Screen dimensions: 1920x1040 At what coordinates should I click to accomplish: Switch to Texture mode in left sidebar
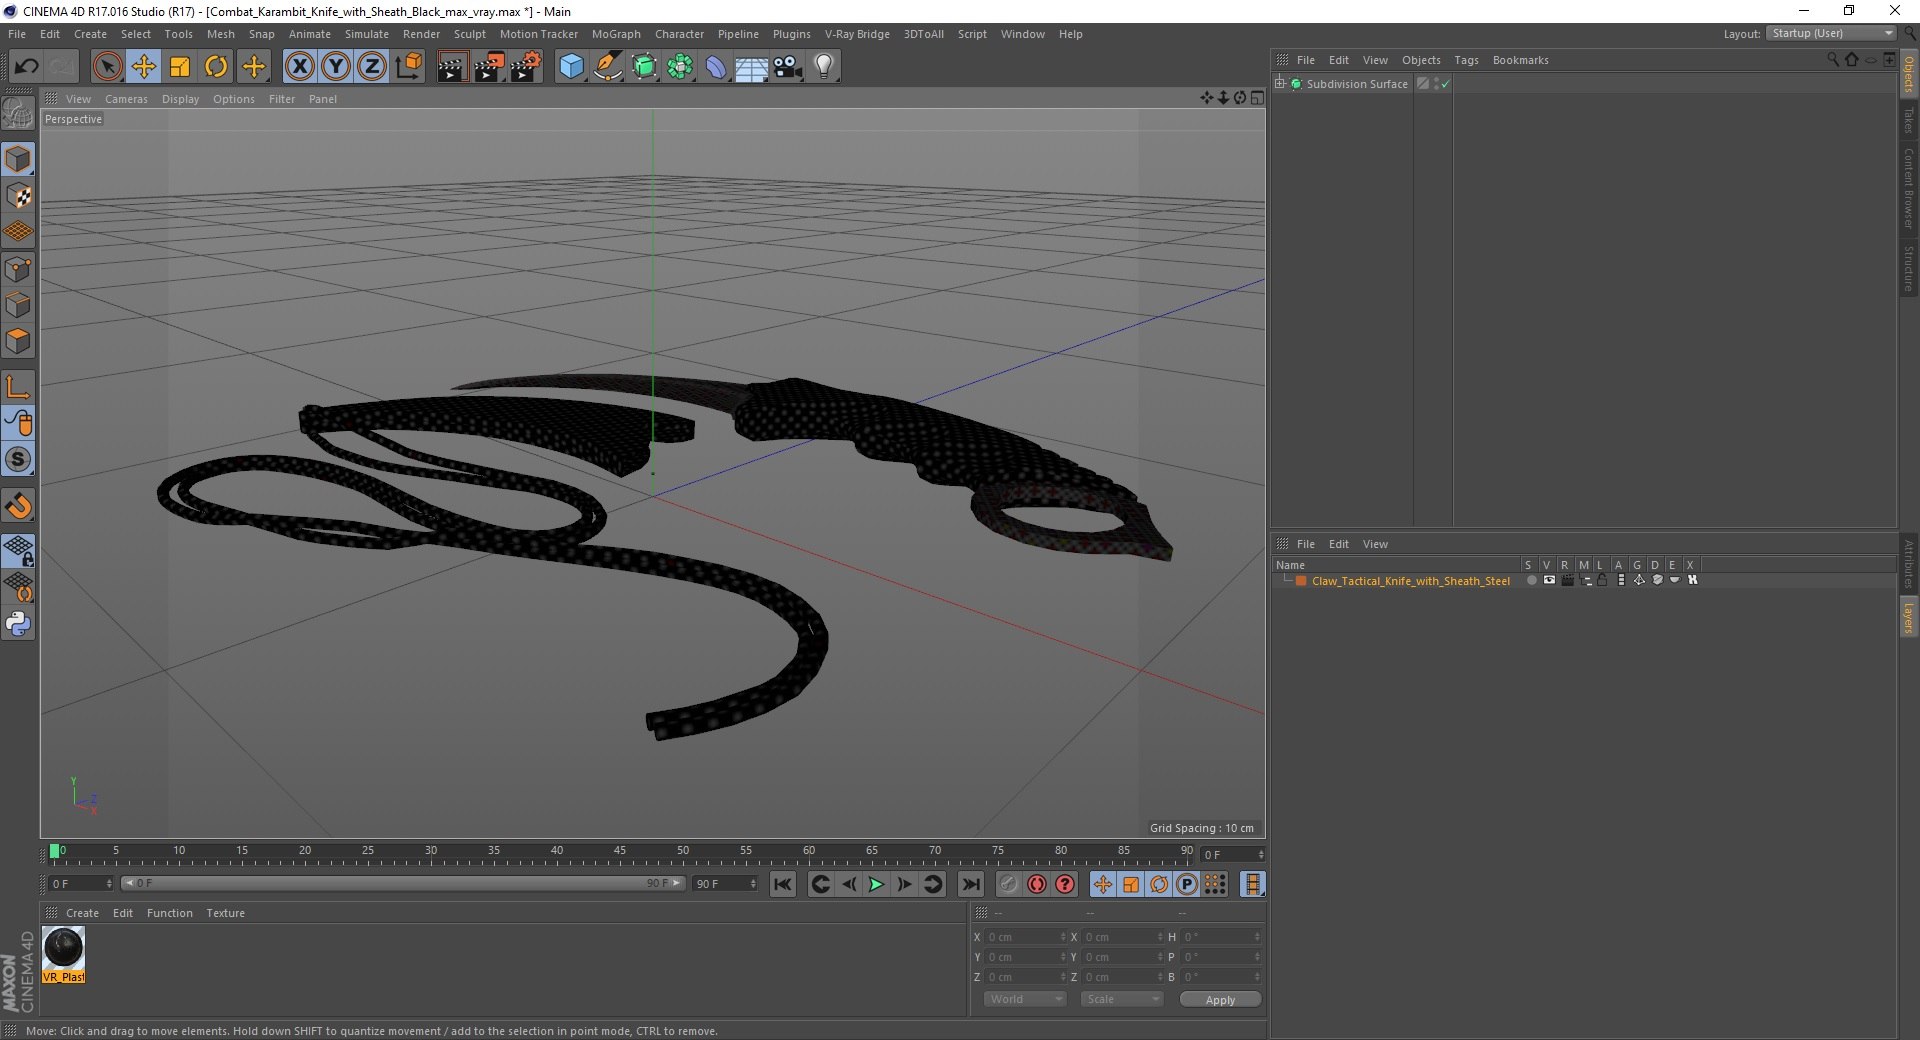(x=19, y=196)
